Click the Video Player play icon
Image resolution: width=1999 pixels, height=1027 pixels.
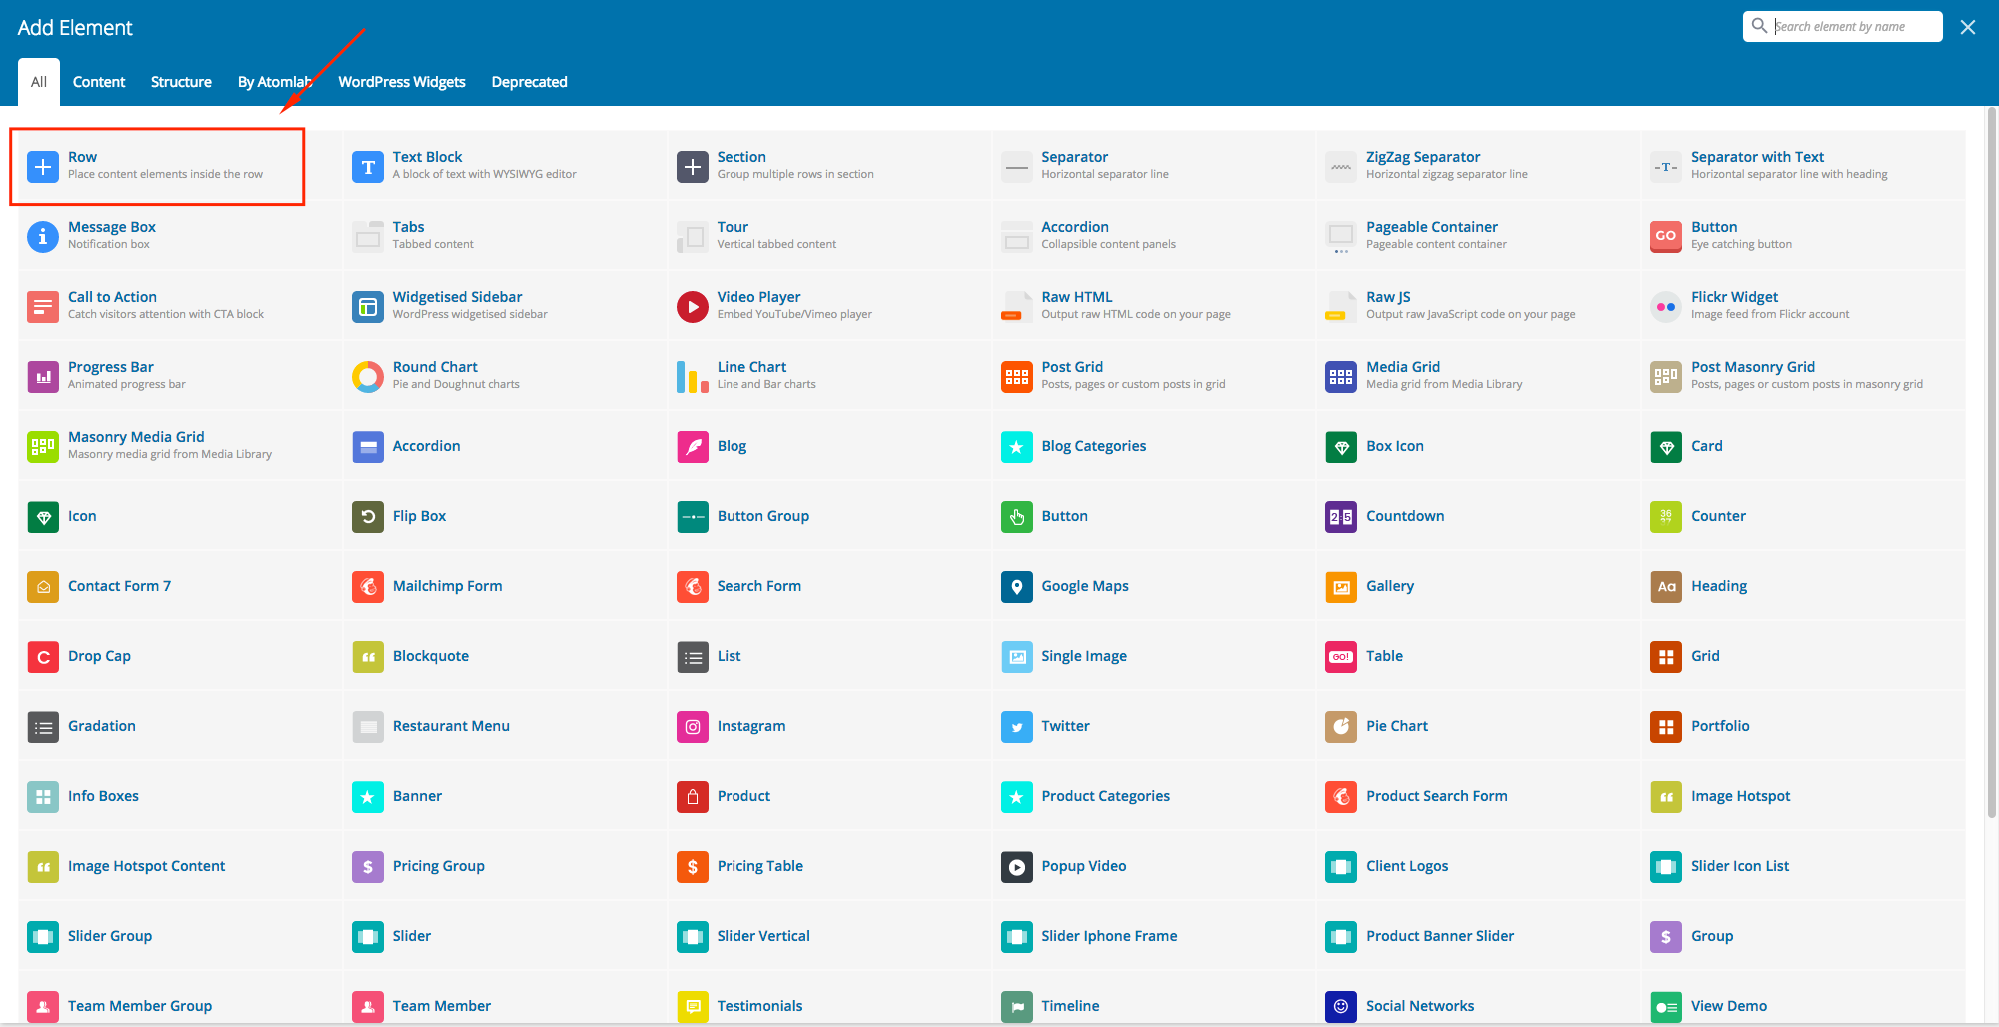click(693, 306)
